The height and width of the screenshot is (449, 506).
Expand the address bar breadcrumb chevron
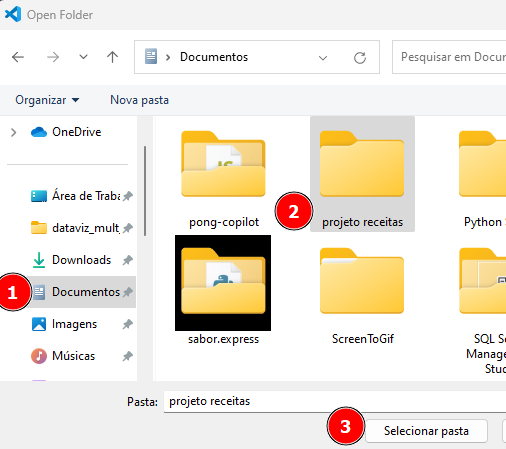tap(168, 57)
